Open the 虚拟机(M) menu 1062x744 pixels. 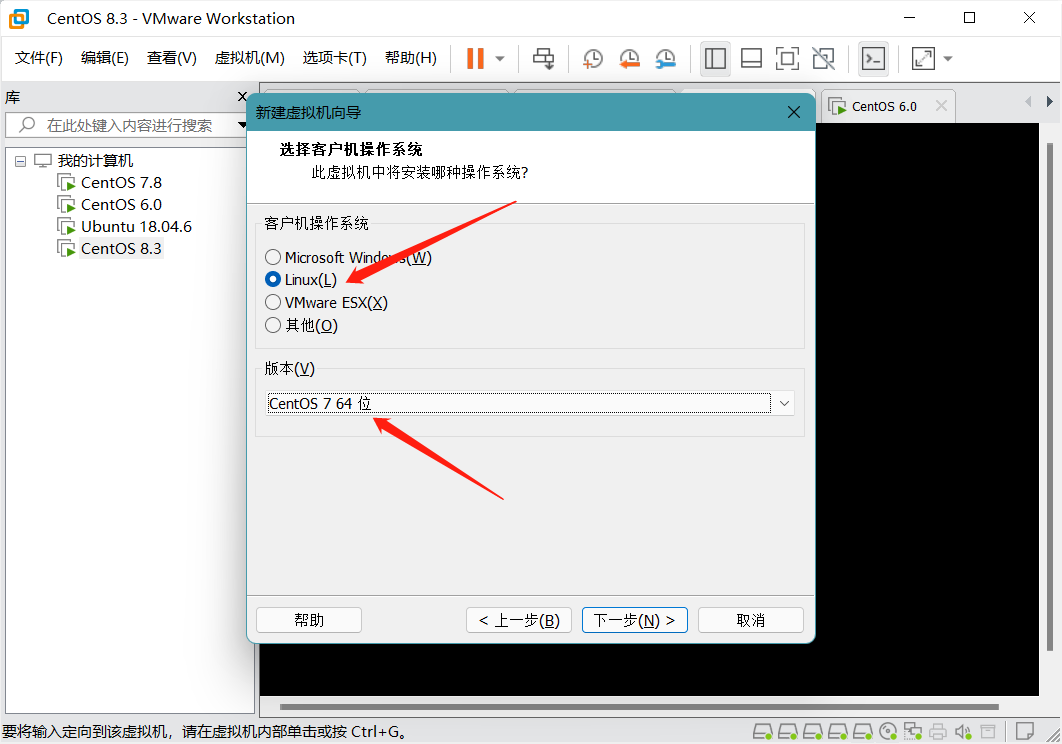[249, 58]
